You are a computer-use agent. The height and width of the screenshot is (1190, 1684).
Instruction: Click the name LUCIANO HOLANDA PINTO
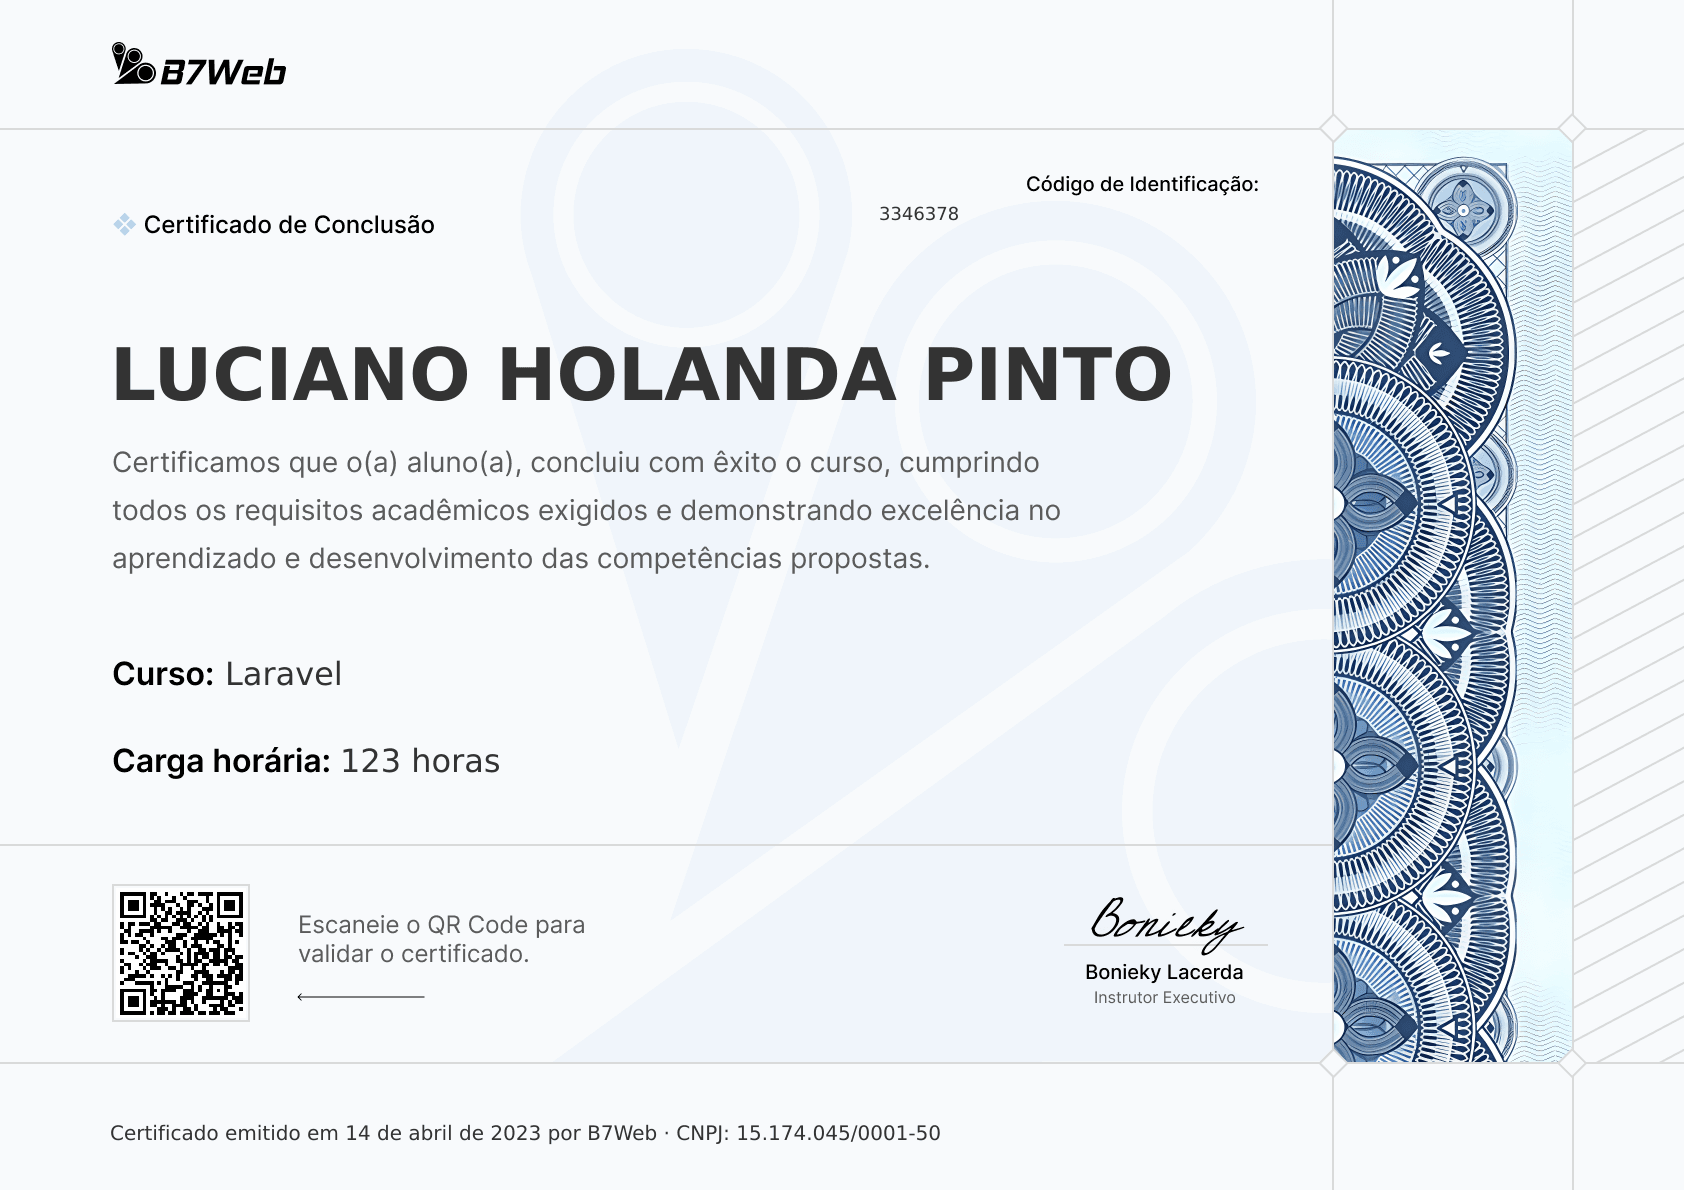642,375
